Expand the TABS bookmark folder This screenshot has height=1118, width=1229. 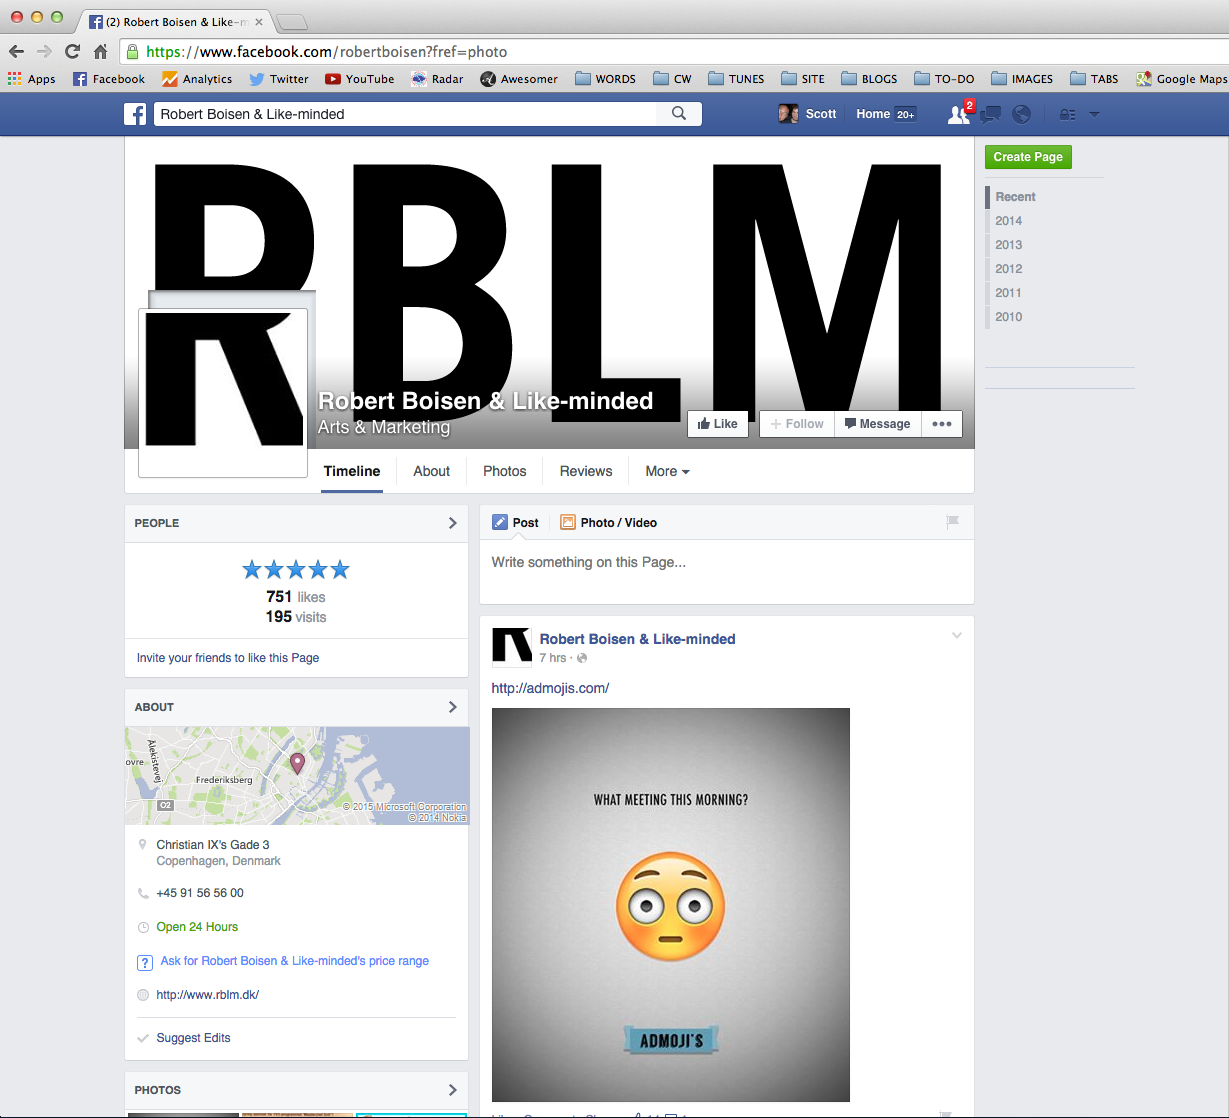[x=1094, y=79]
